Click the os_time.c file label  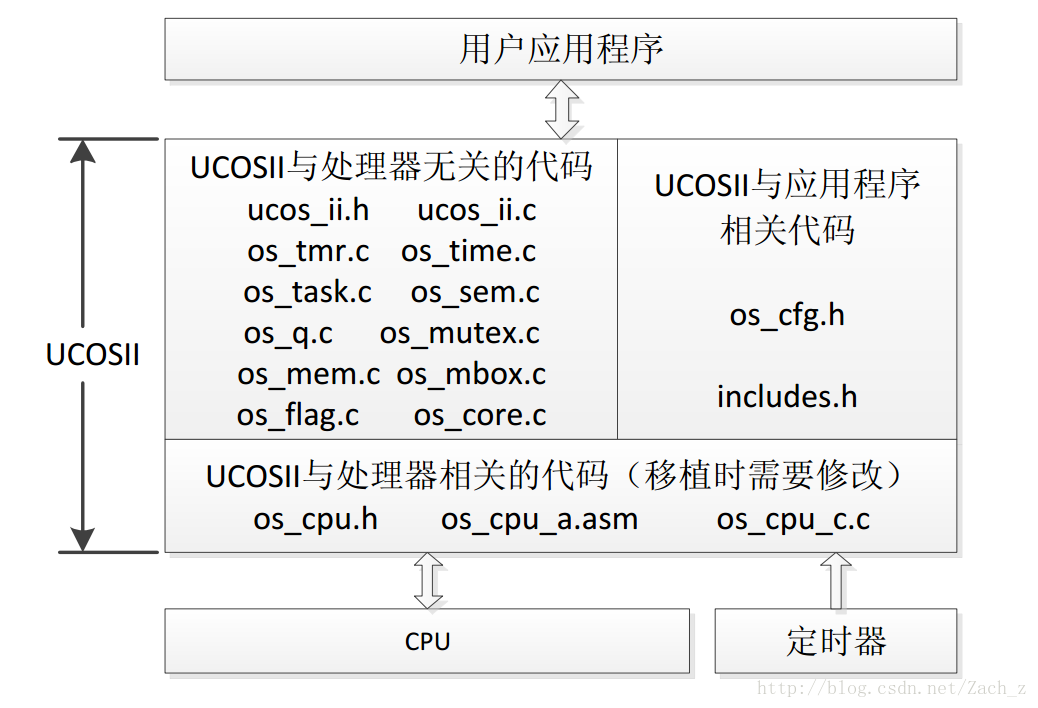tap(469, 252)
